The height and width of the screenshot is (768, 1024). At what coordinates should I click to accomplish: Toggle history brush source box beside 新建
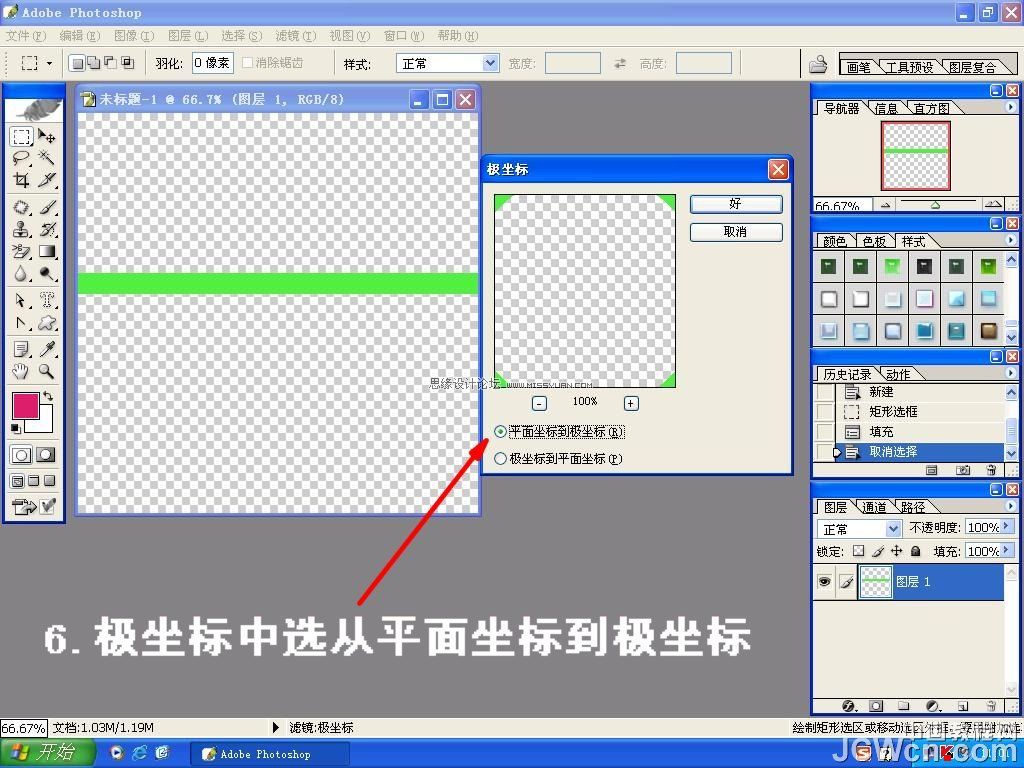[x=825, y=392]
